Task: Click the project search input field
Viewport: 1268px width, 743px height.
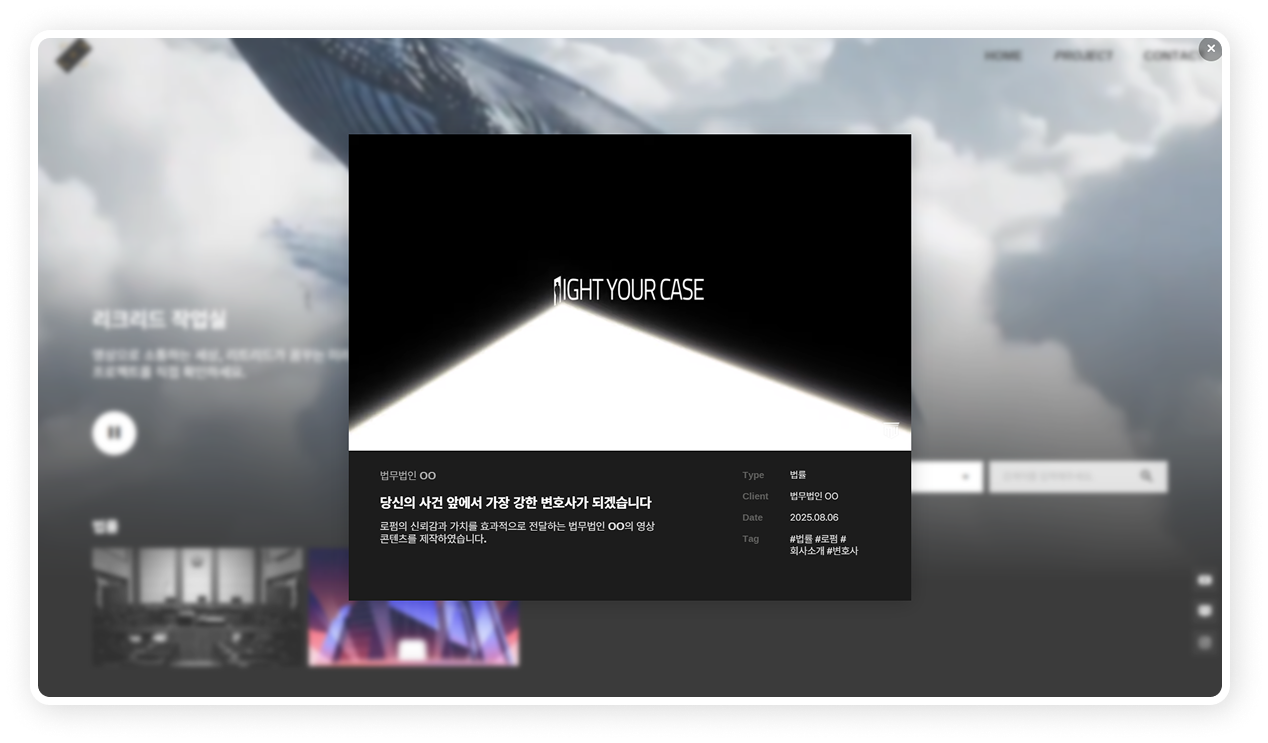Action: pos(1060,477)
